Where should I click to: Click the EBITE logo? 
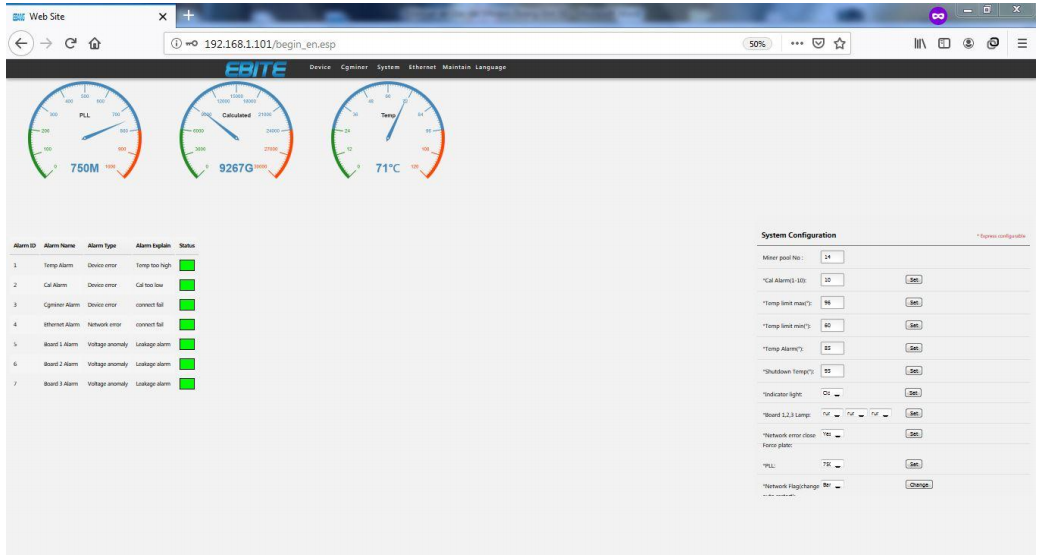[255, 68]
